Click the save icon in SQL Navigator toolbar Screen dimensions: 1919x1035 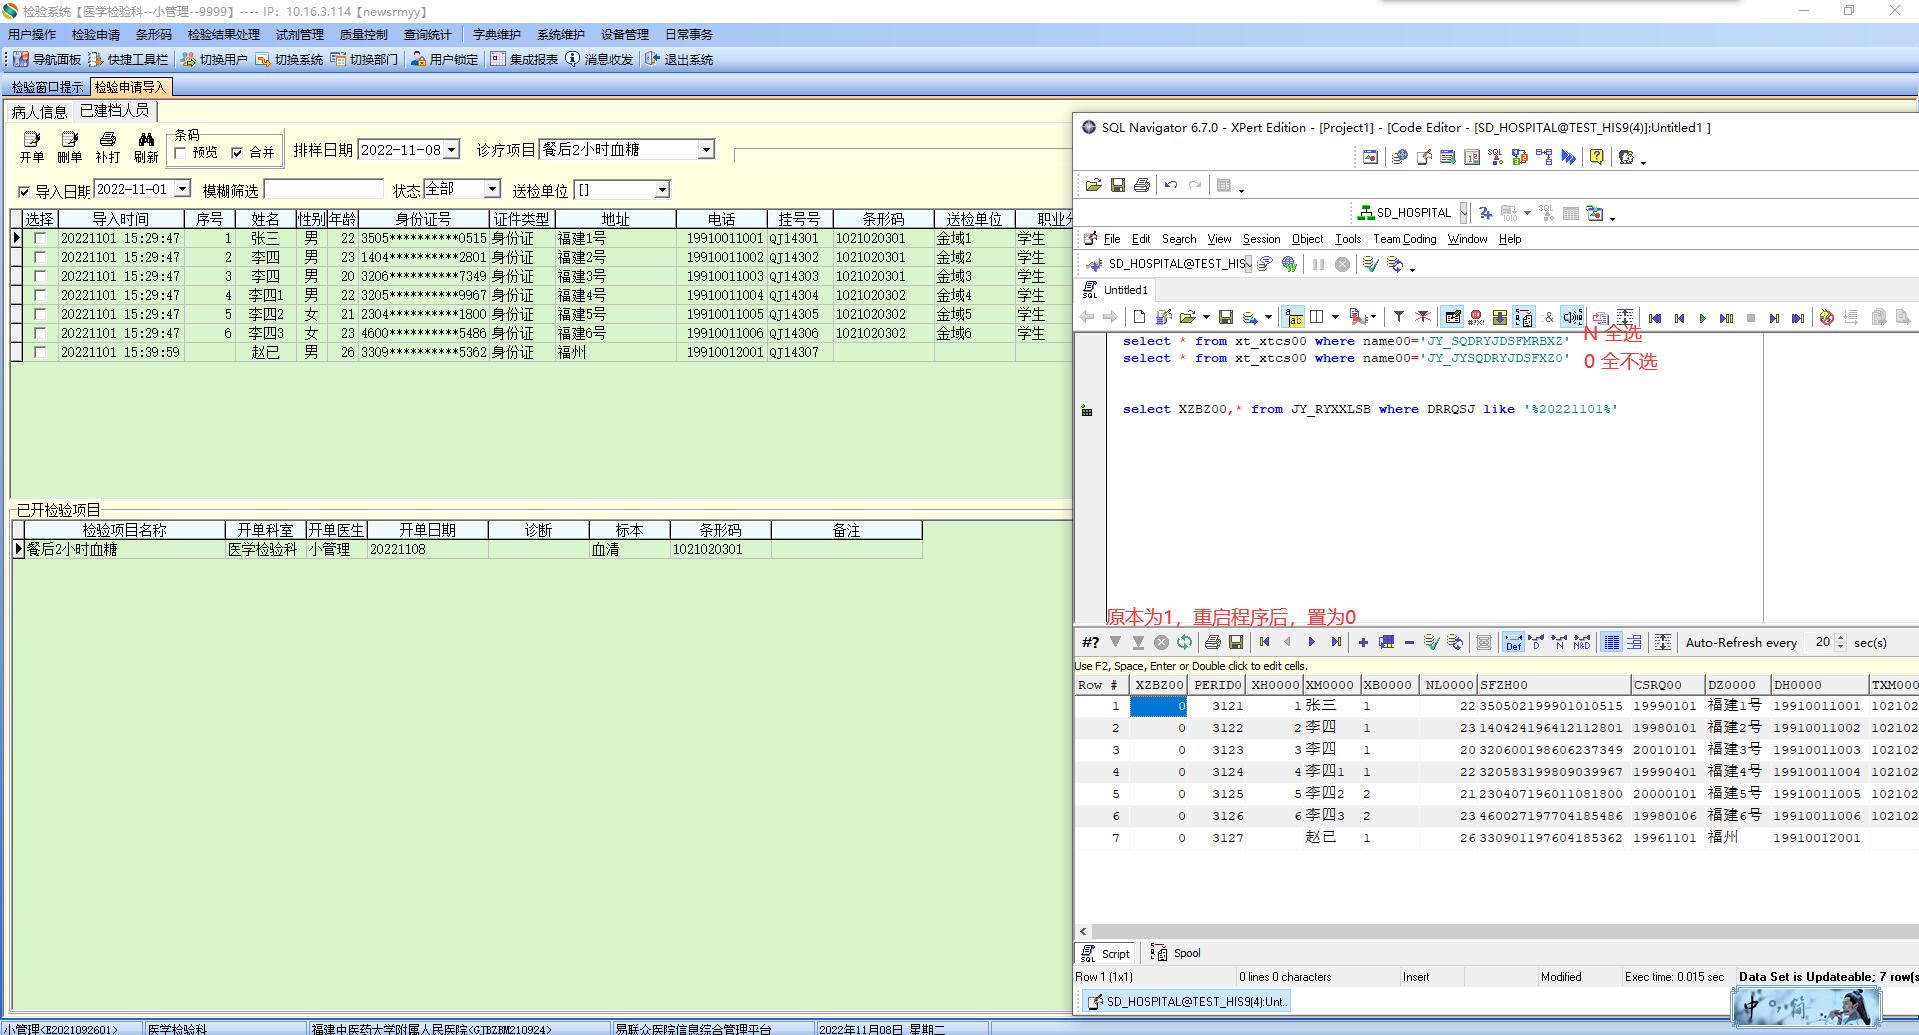click(x=1118, y=185)
